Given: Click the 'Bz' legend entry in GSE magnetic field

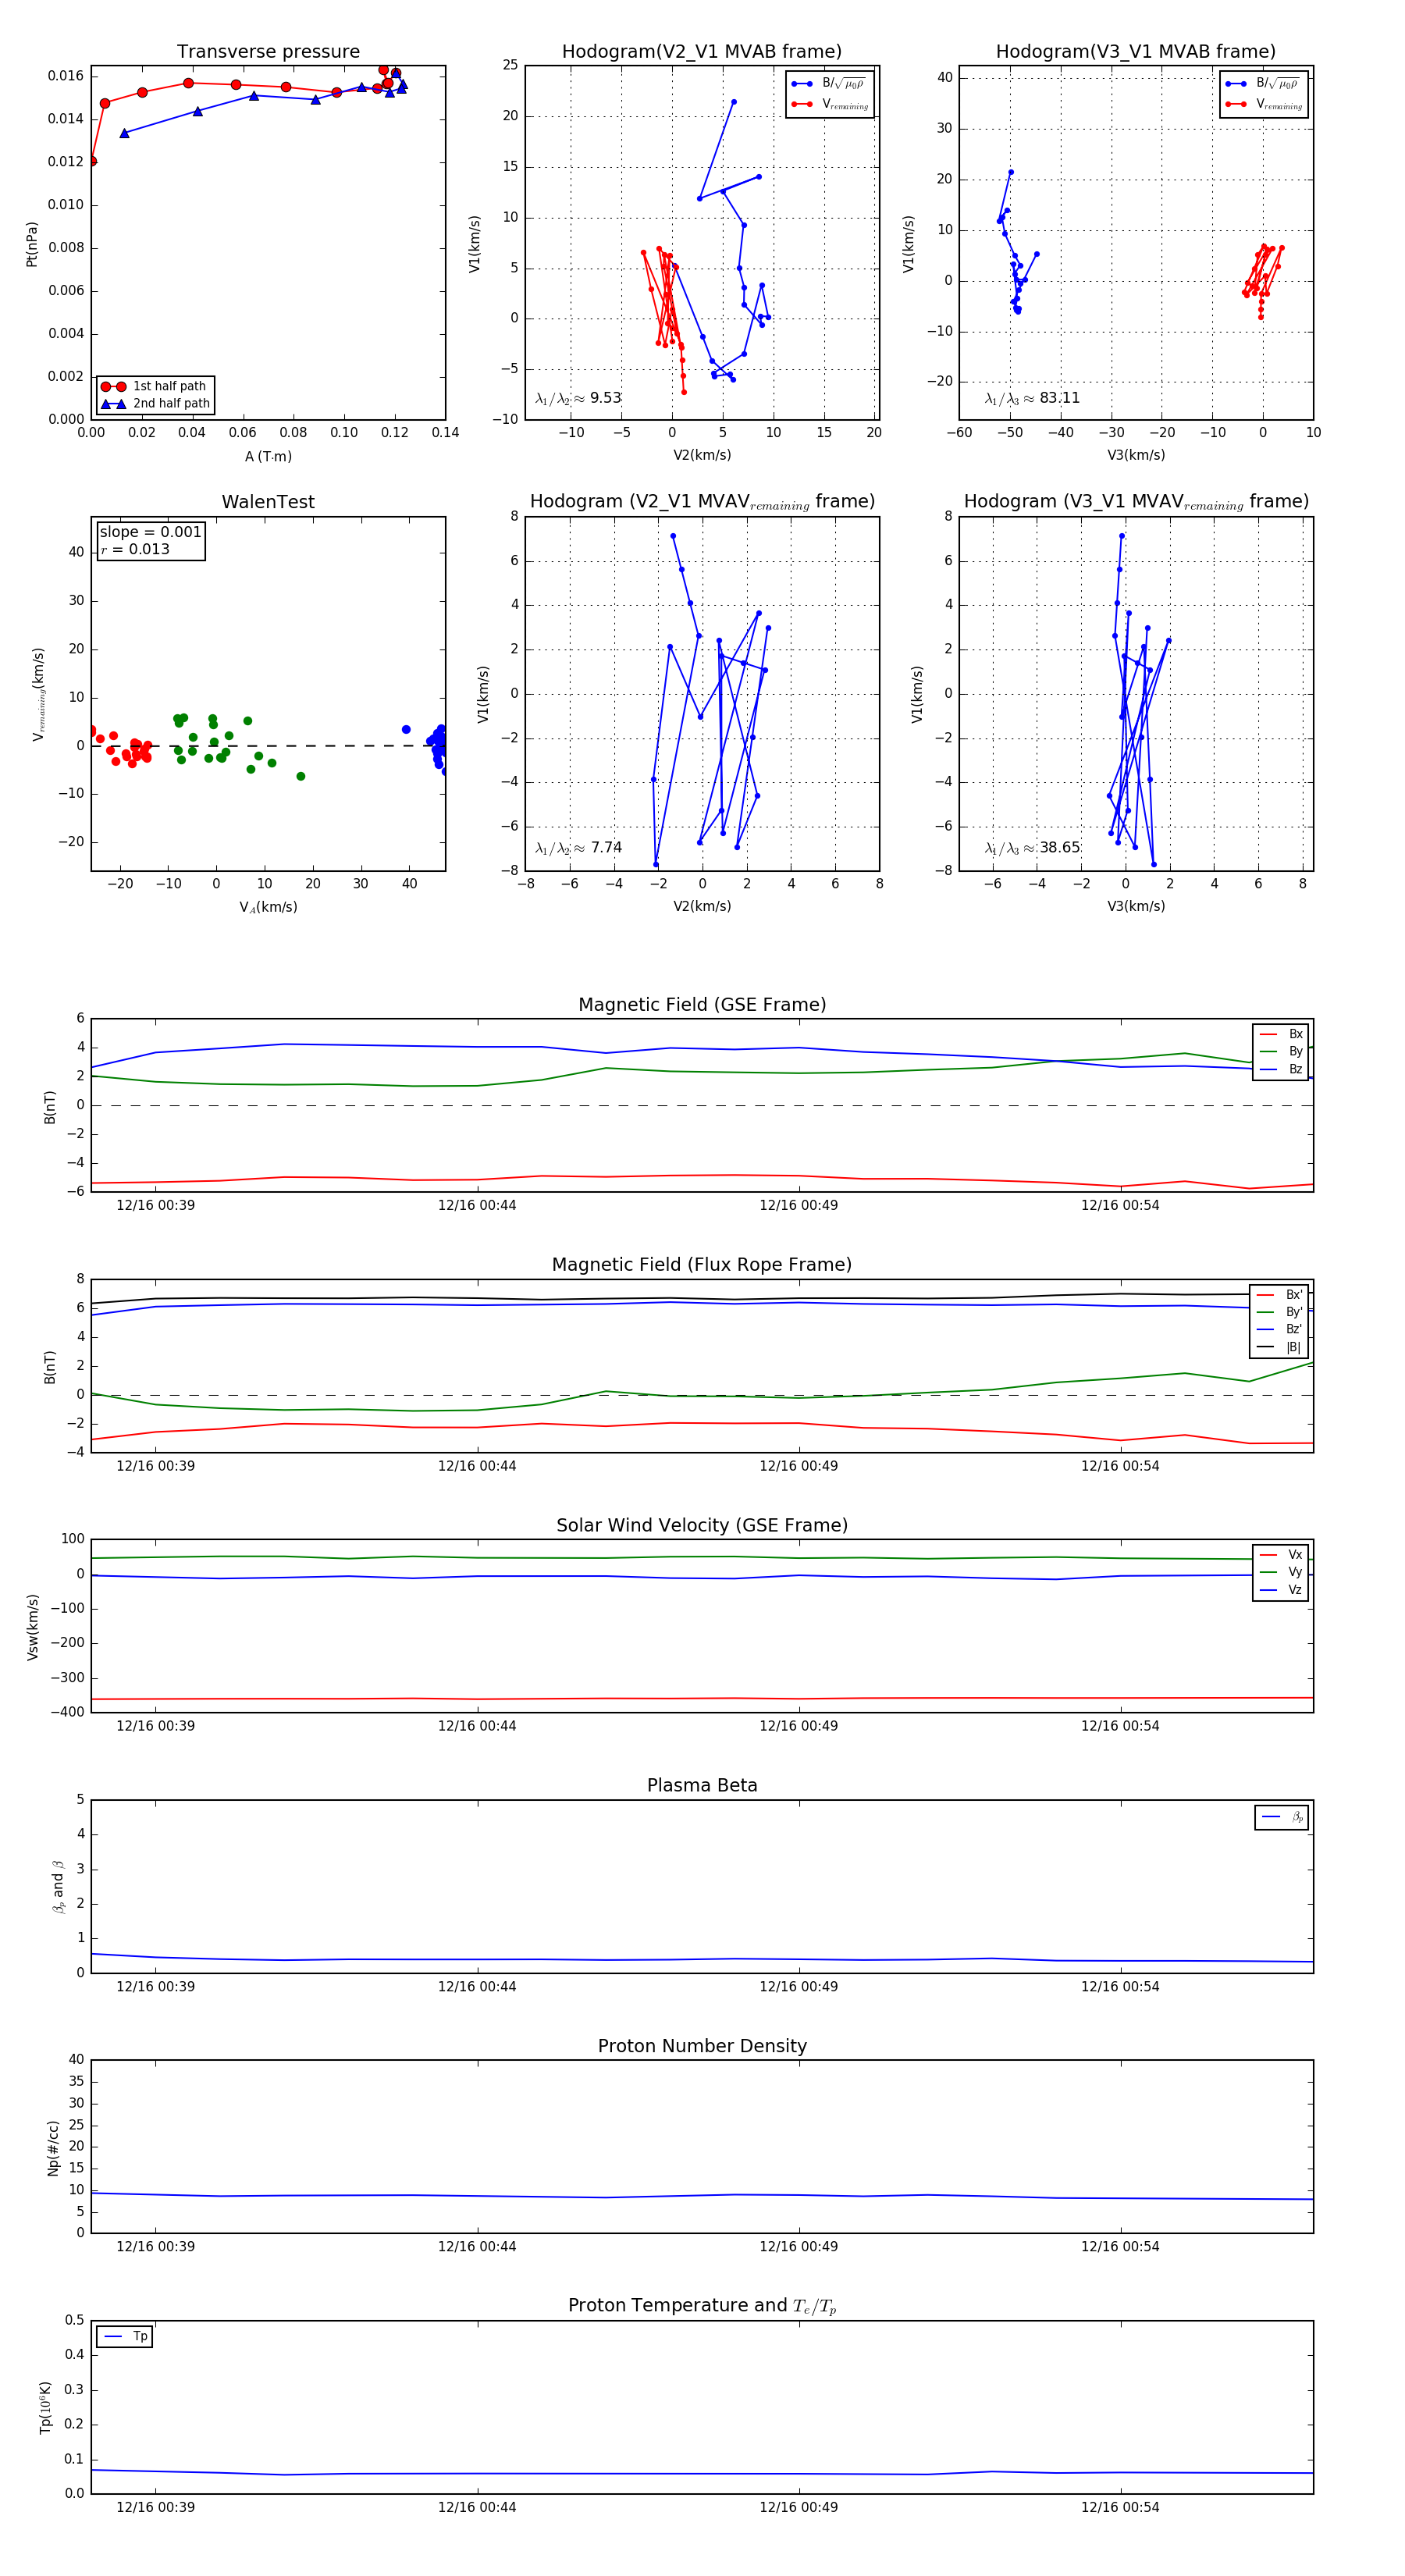Looking at the screenshot, I should 1281,1069.
